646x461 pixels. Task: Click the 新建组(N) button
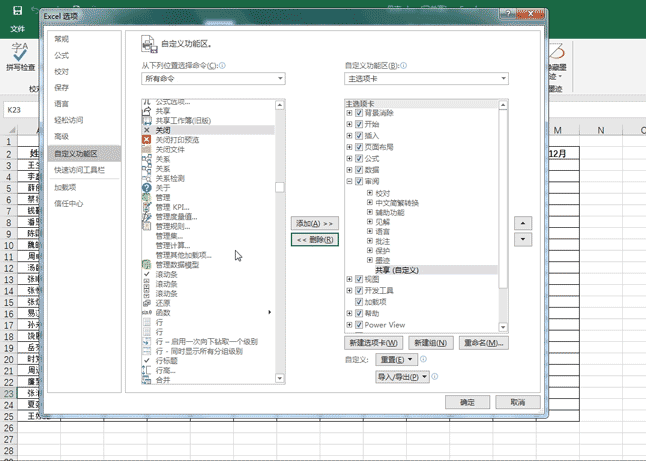coord(431,343)
